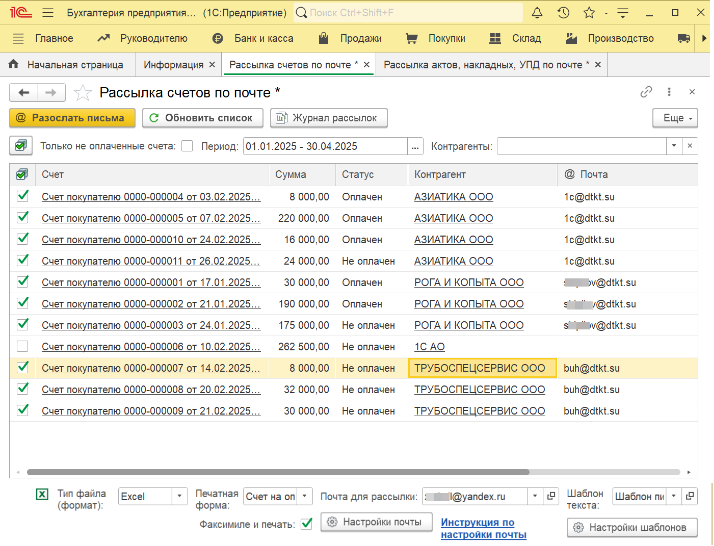Open the history clock icon
The height and width of the screenshot is (546, 714).
pos(563,13)
